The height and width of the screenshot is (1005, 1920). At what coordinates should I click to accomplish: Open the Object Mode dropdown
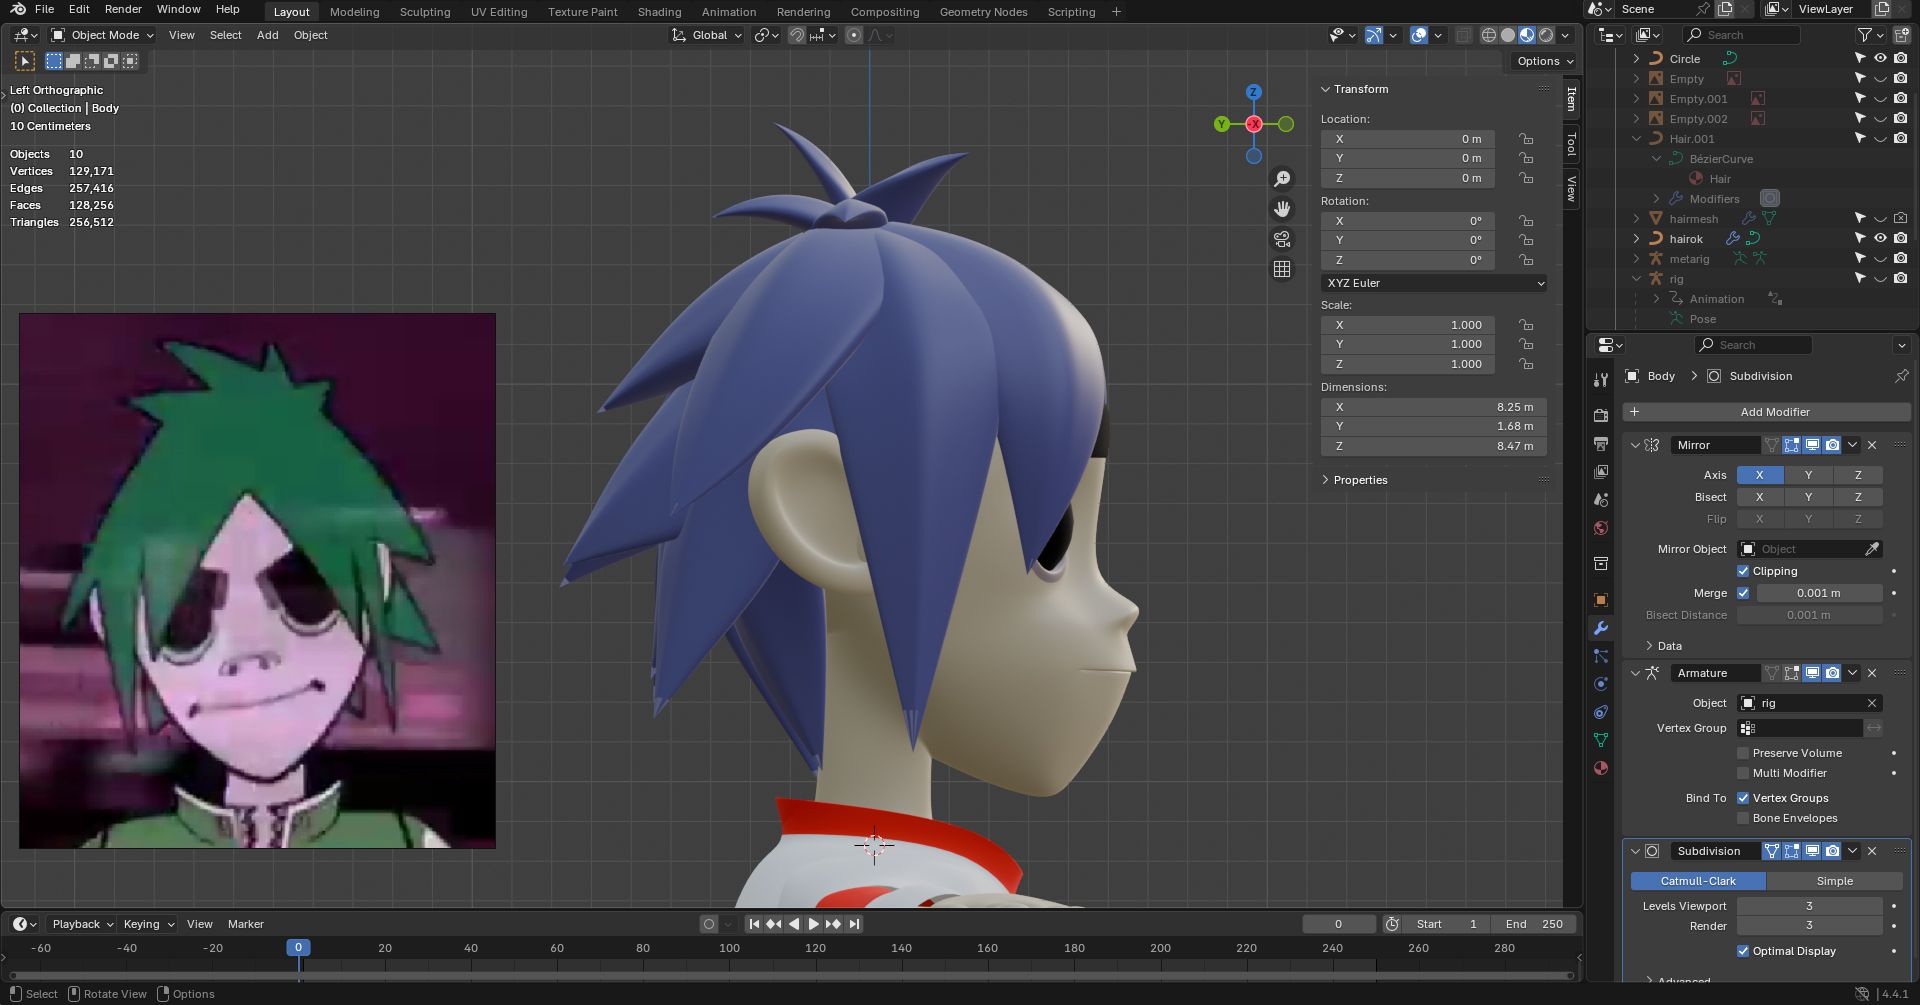103,35
